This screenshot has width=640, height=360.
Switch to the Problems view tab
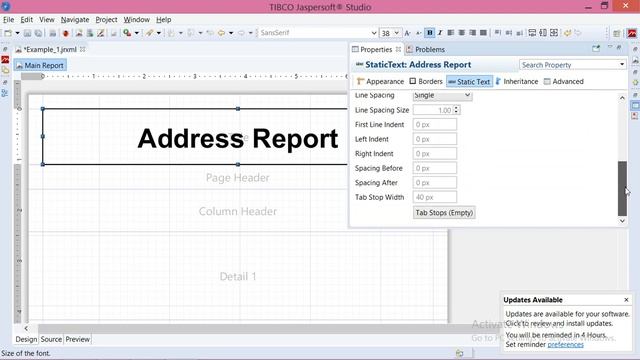point(426,49)
